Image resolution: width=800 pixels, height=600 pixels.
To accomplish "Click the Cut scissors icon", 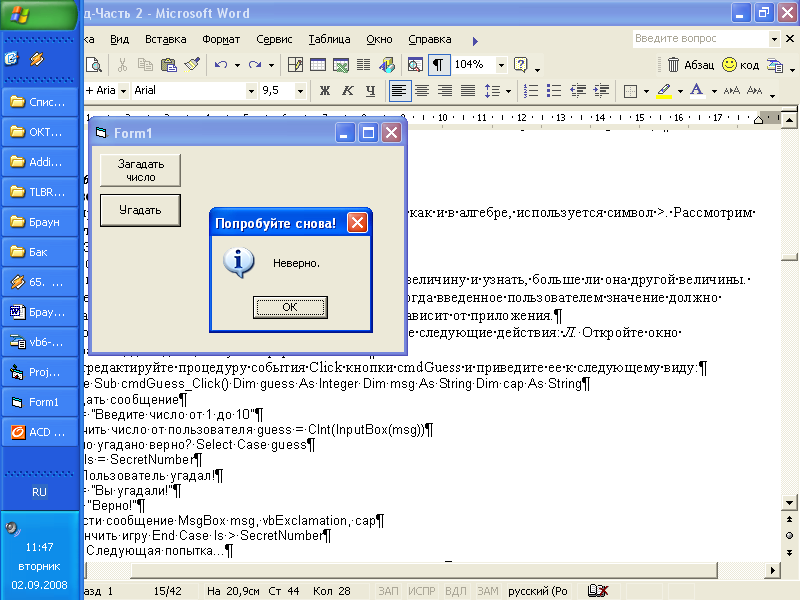I will [x=122, y=65].
